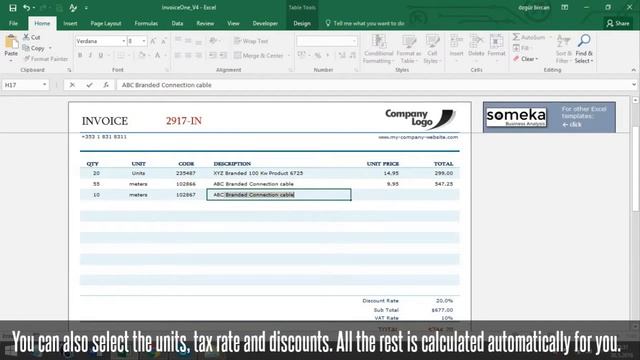Viewport: 640px width, 360px height.
Task: Click the formula bar text field
Action: tap(373, 85)
